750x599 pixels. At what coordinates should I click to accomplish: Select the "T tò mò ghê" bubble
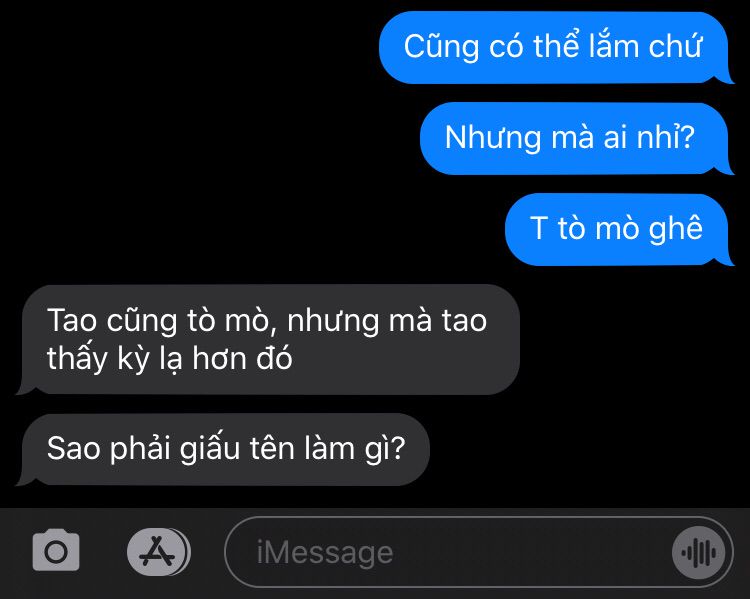pos(617,229)
